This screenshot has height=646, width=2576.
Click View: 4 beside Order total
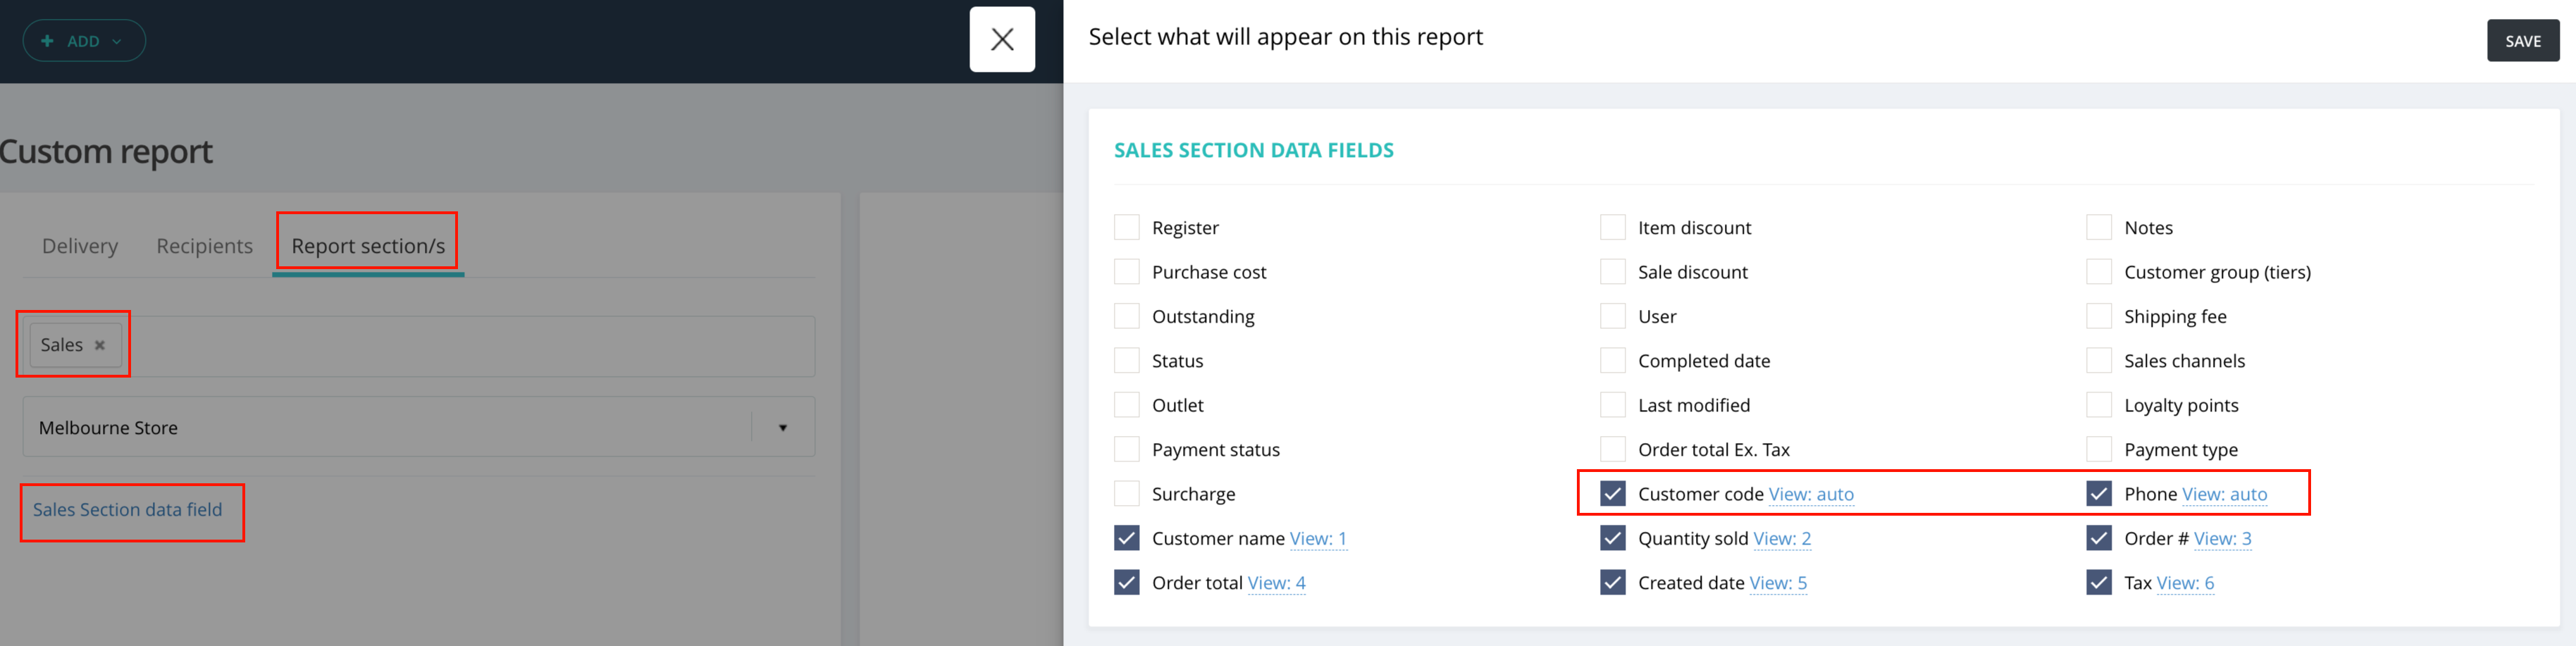pyautogui.click(x=1276, y=583)
